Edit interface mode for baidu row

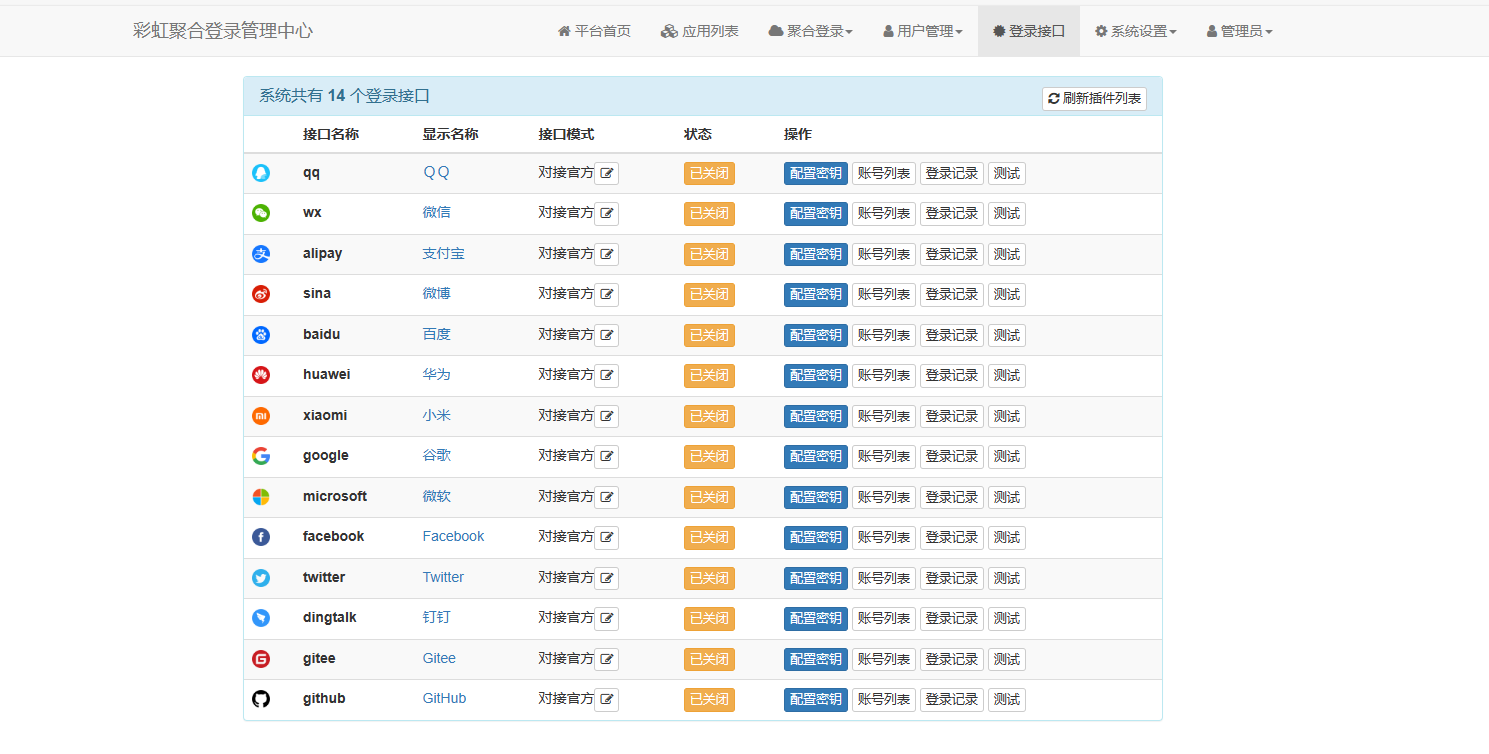click(x=607, y=335)
